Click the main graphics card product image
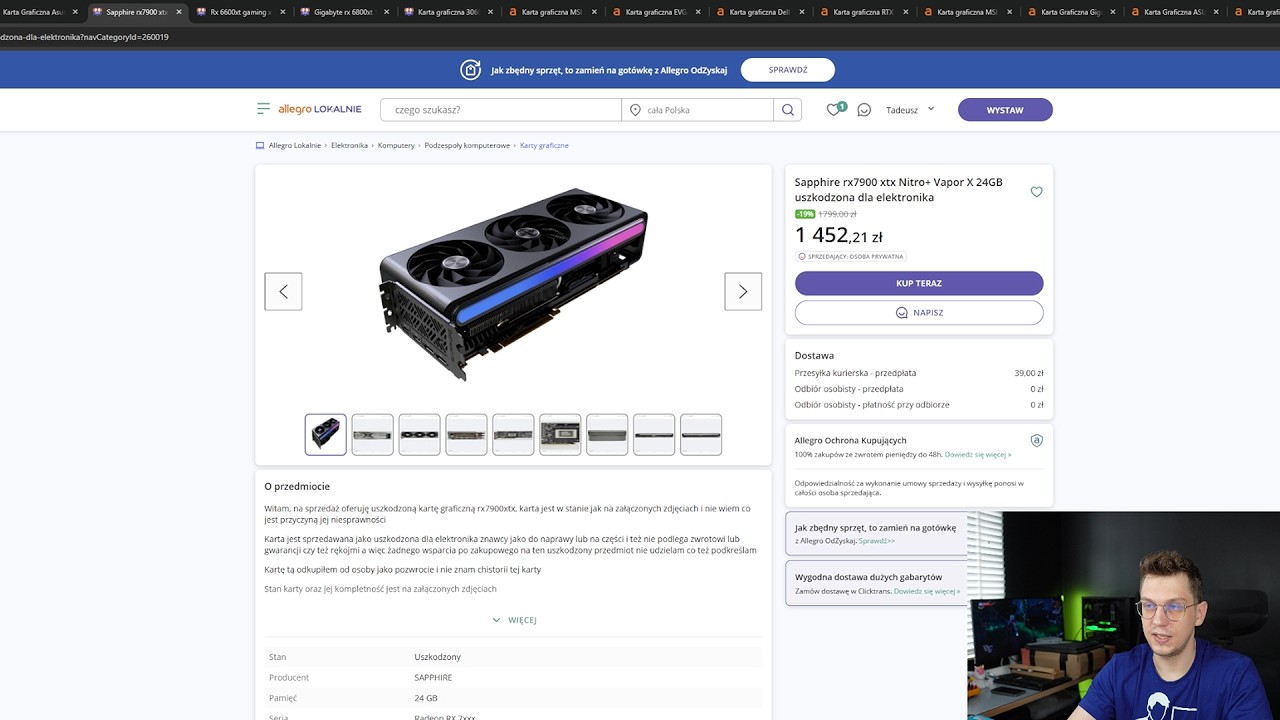Viewport: 1280px width, 720px height. click(x=513, y=285)
